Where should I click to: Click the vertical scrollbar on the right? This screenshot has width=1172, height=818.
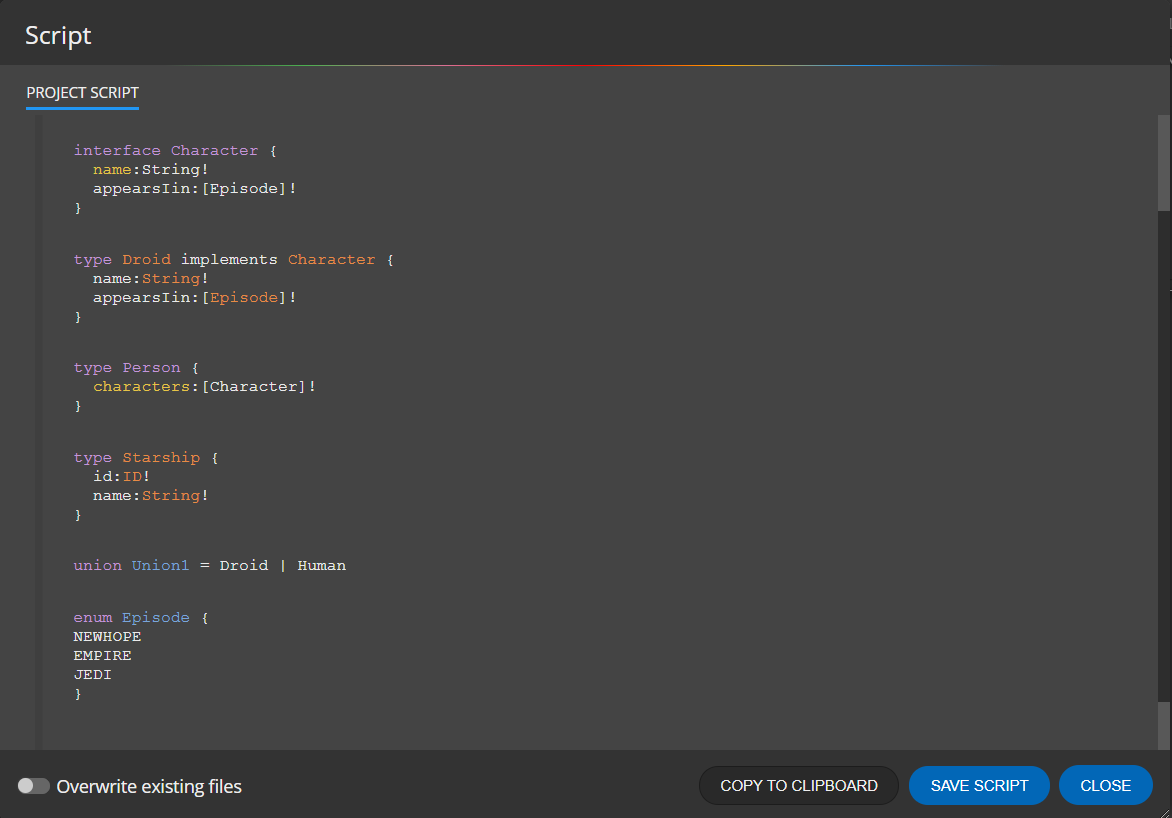(x=1163, y=160)
